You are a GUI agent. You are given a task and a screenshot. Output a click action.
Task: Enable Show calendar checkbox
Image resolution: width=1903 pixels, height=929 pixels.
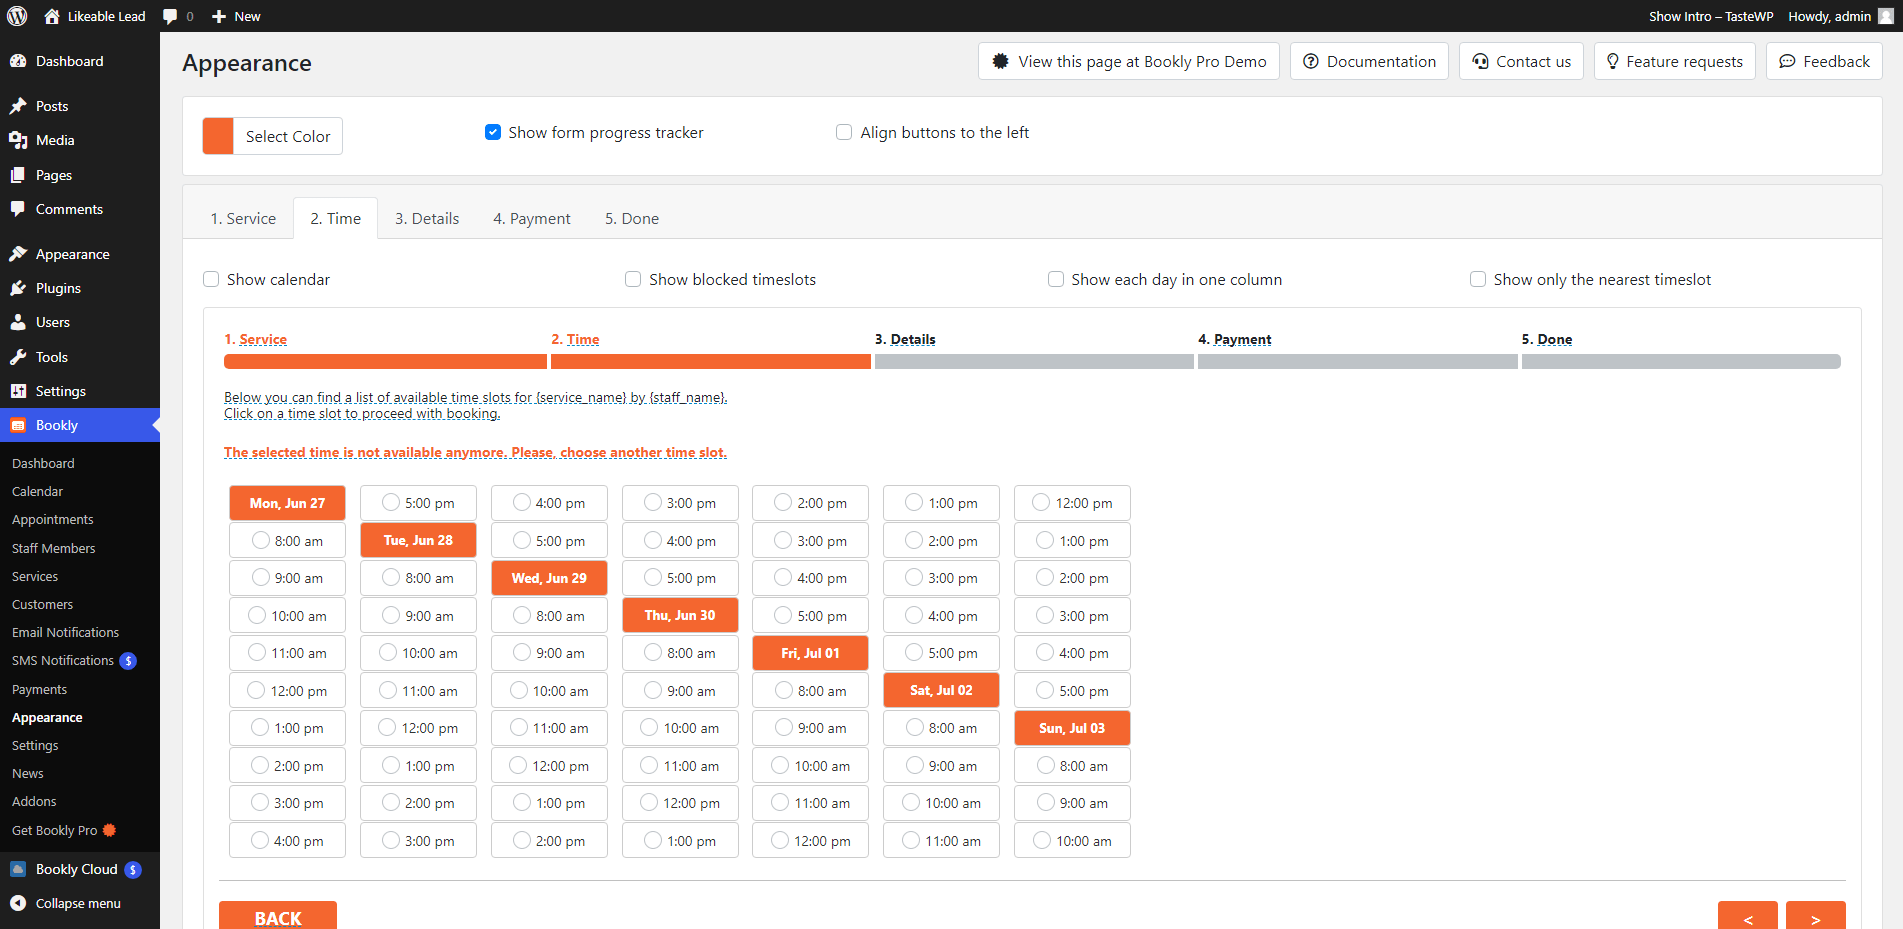click(x=211, y=279)
